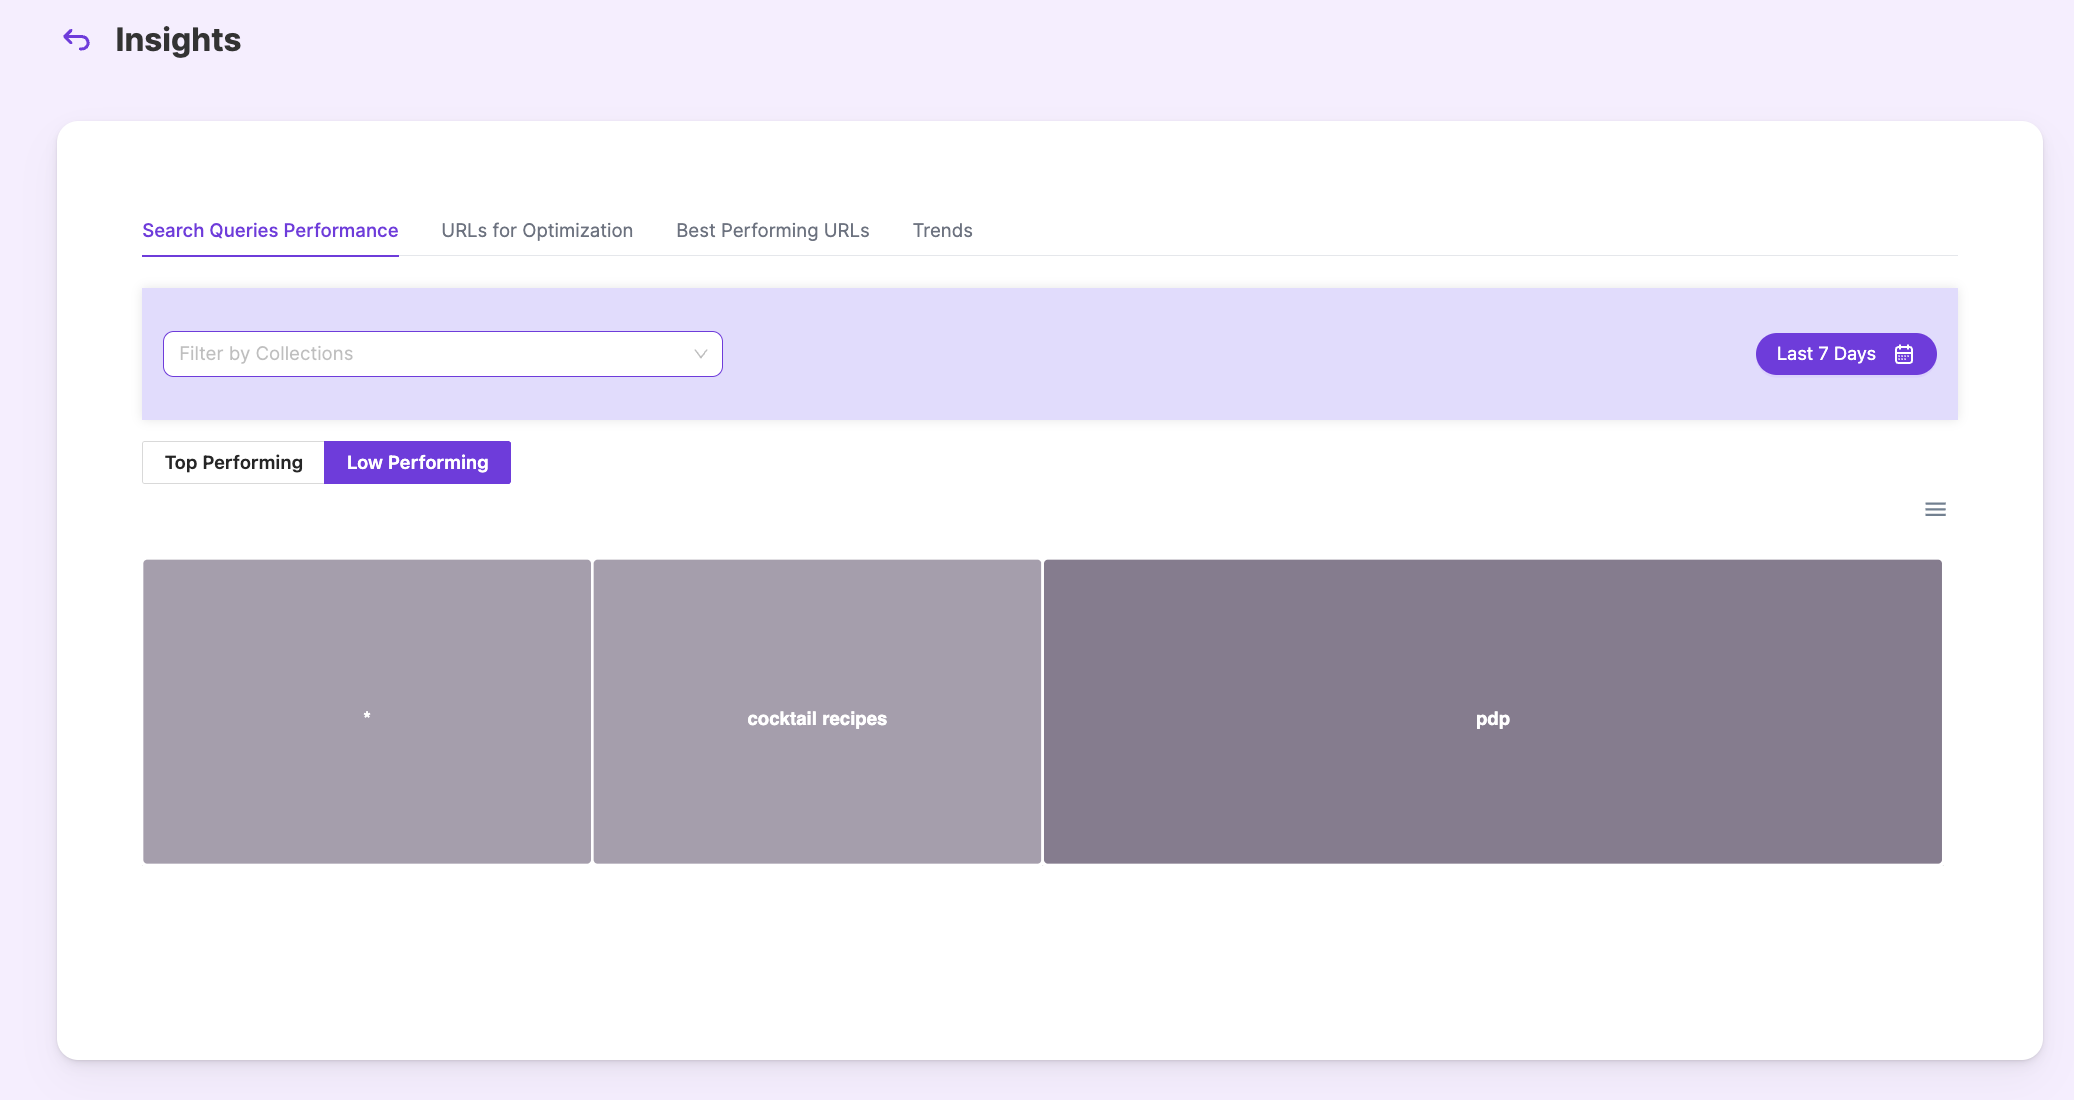Image resolution: width=2074 pixels, height=1100 pixels.
Task: Click the Insights page heading
Action: click(178, 40)
